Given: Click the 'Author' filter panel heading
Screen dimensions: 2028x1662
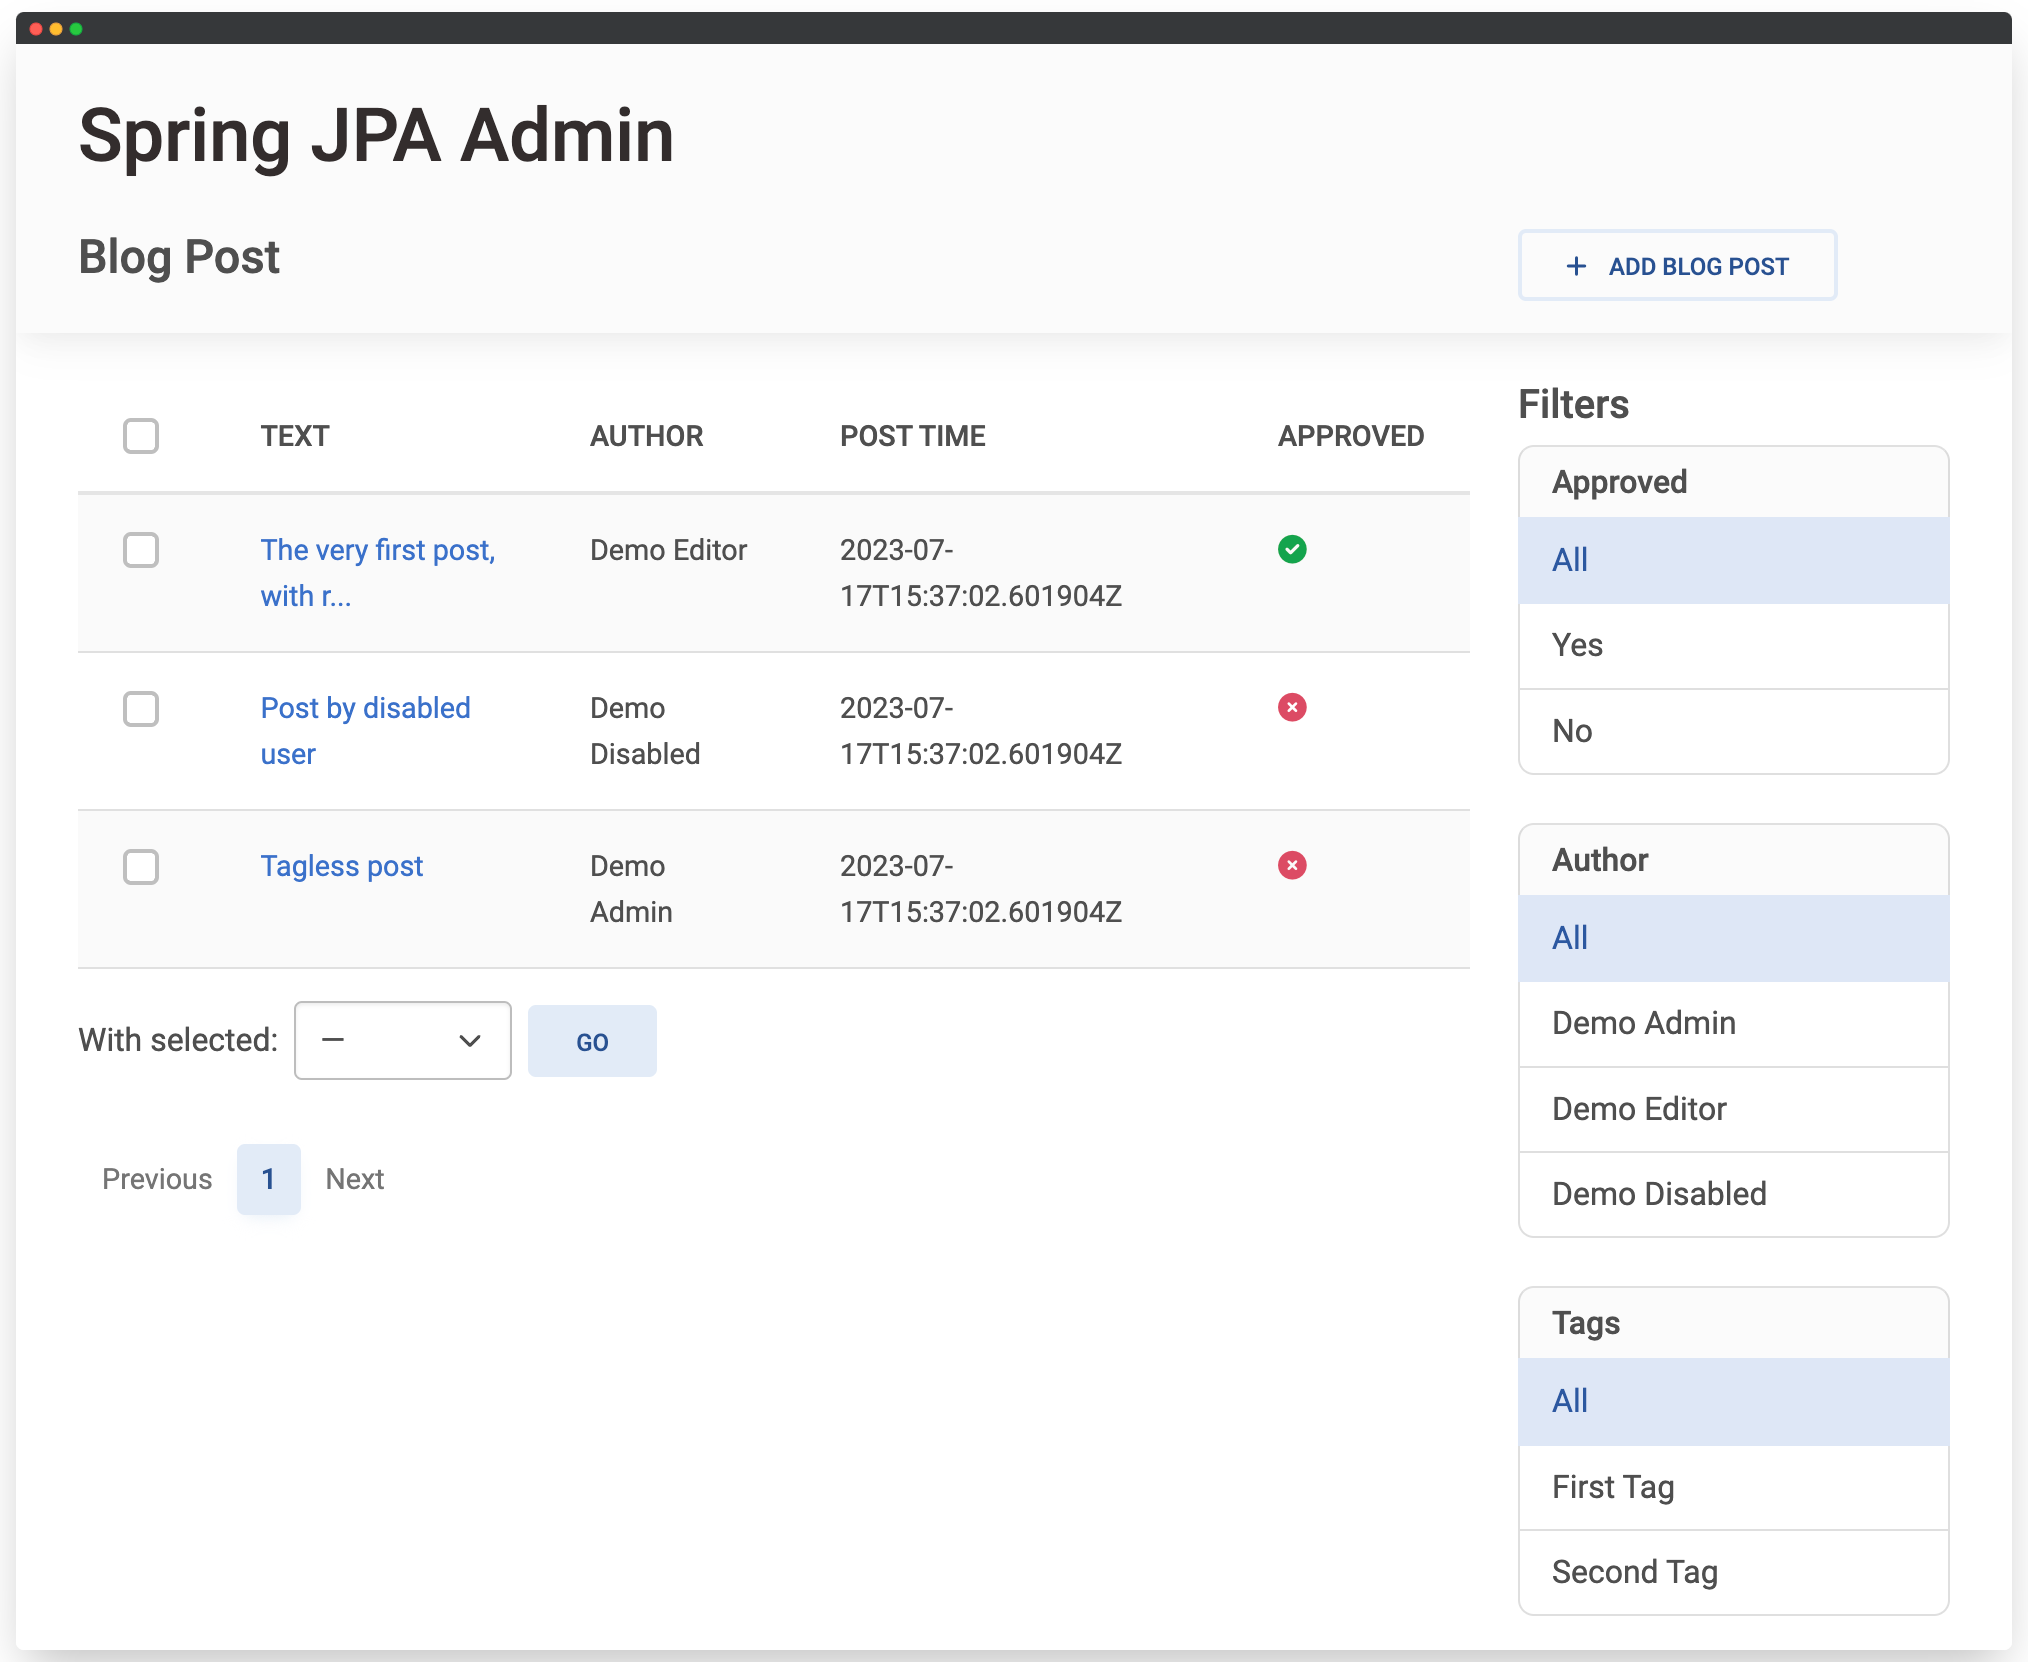Looking at the screenshot, I should [x=1600, y=860].
